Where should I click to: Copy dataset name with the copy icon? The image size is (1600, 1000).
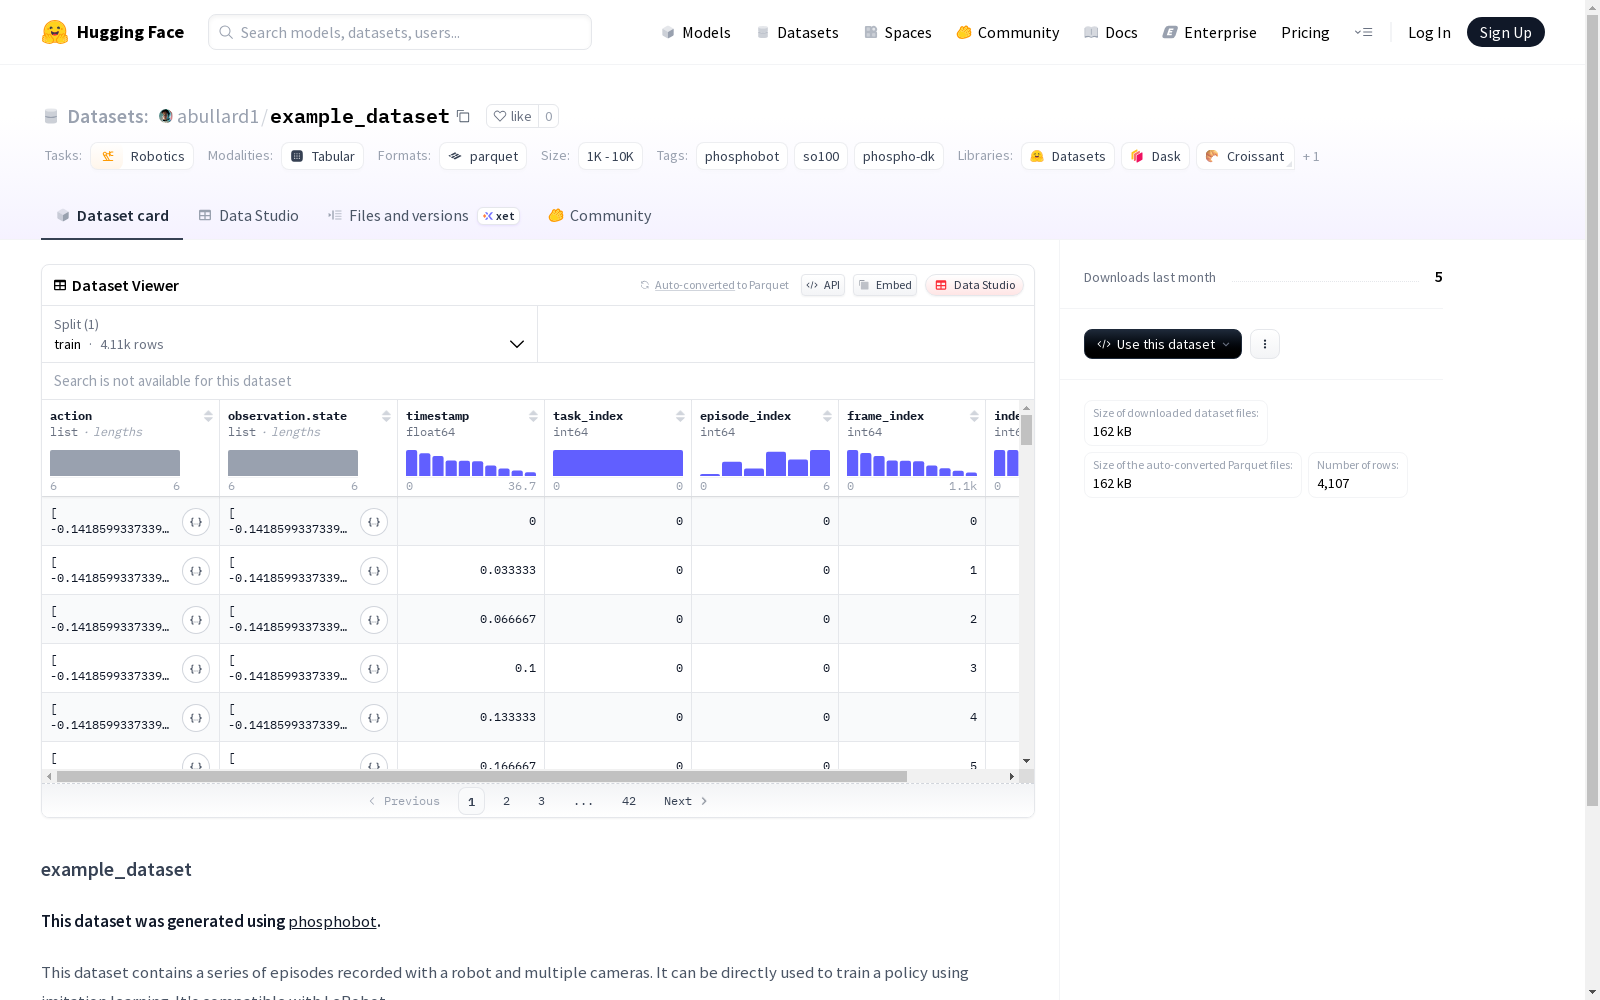pos(463,116)
